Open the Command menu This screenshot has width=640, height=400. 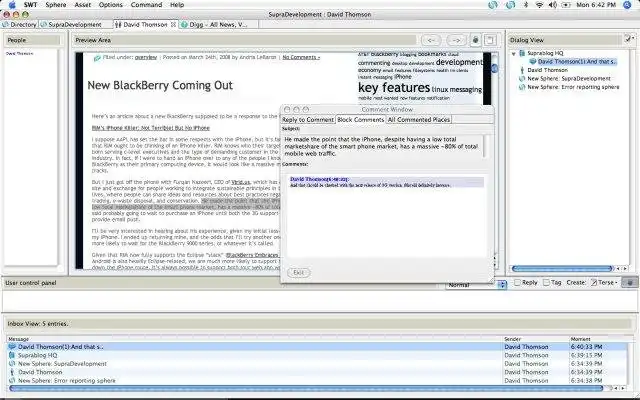pyautogui.click(x=146, y=5)
